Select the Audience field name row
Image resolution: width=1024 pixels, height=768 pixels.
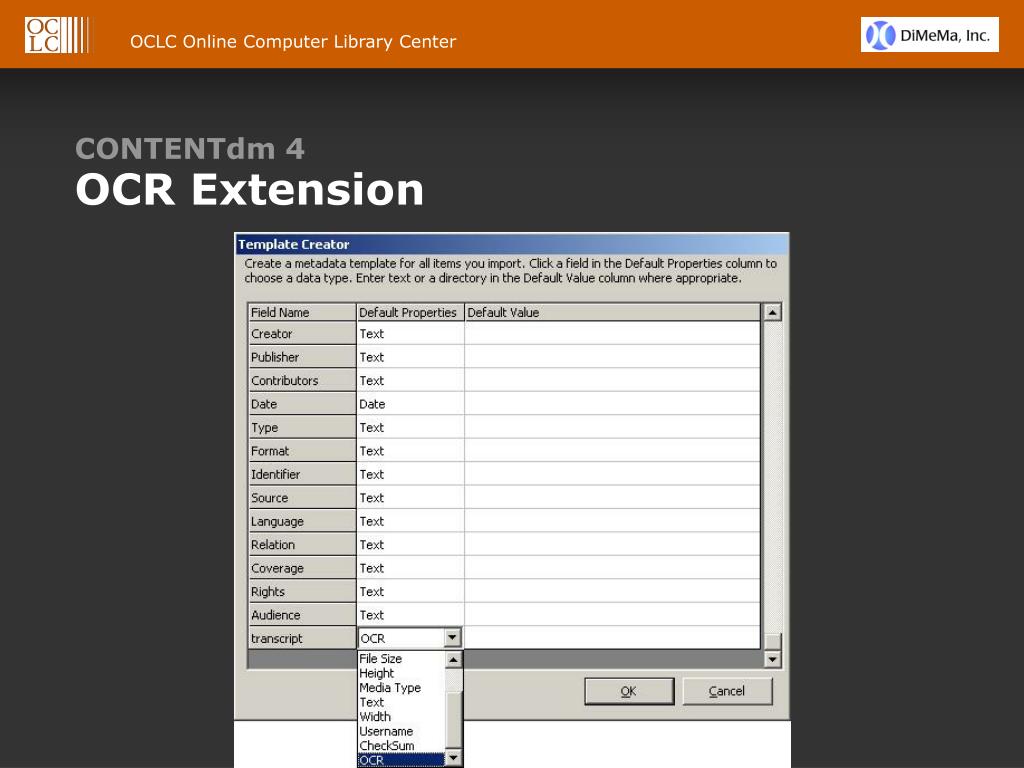(x=302, y=615)
